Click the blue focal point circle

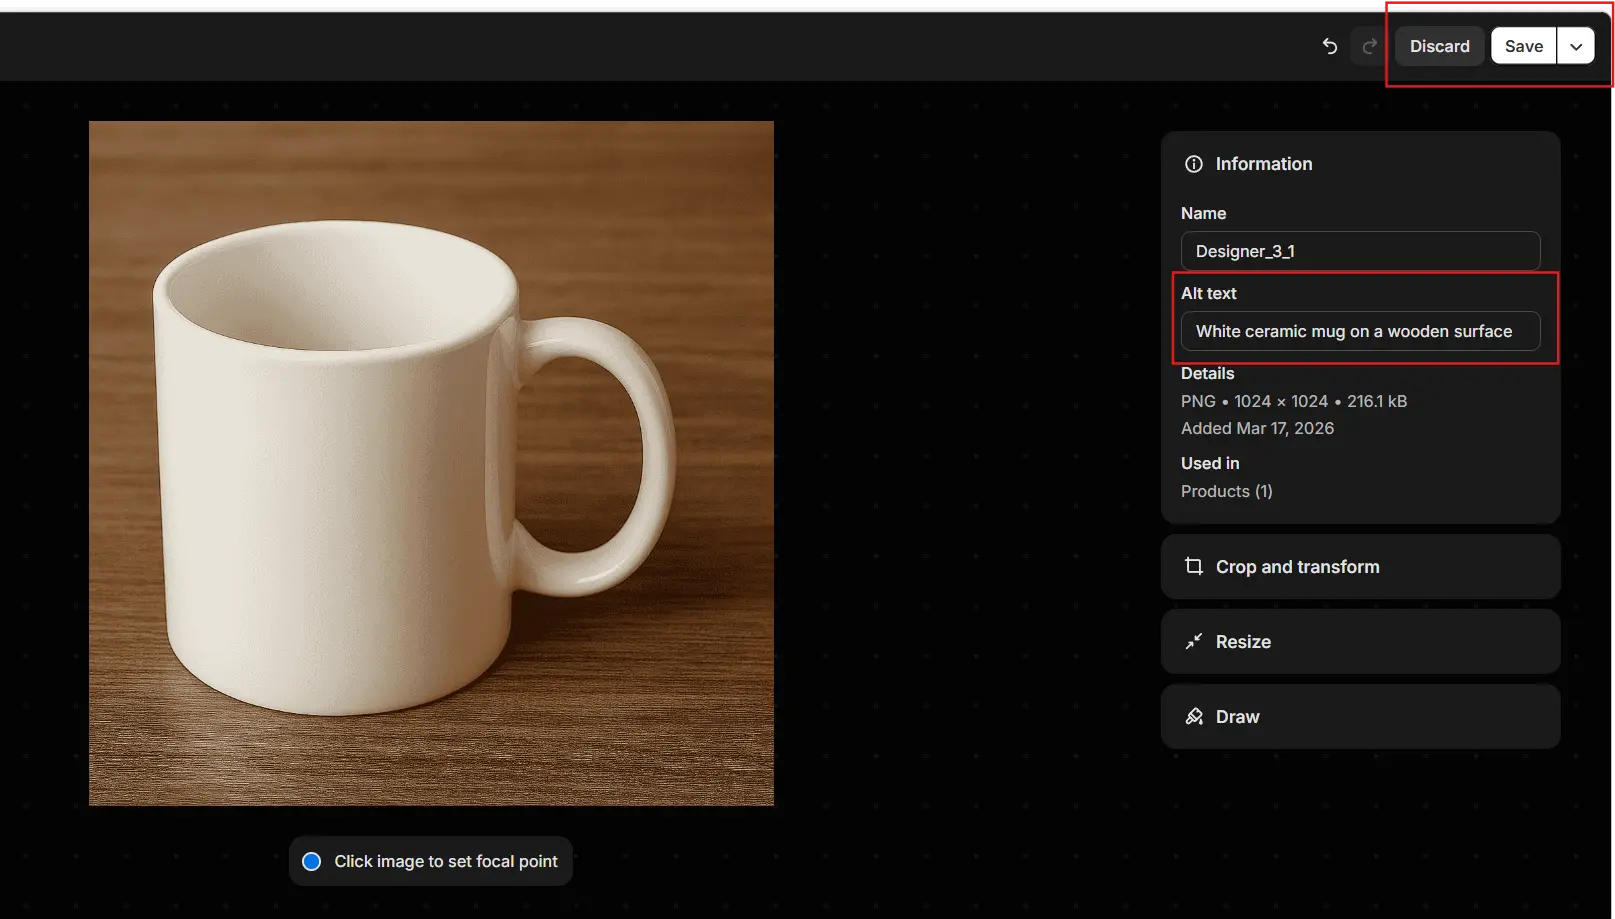(312, 862)
